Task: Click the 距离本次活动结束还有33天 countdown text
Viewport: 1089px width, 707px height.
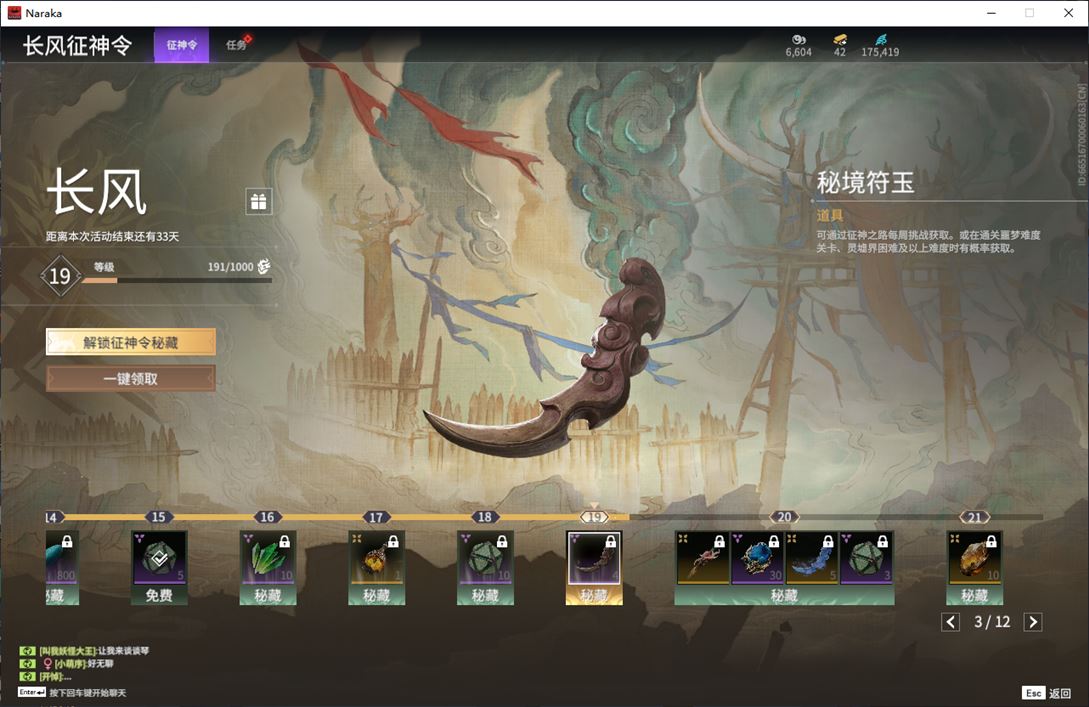Action: click(x=113, y=236)
